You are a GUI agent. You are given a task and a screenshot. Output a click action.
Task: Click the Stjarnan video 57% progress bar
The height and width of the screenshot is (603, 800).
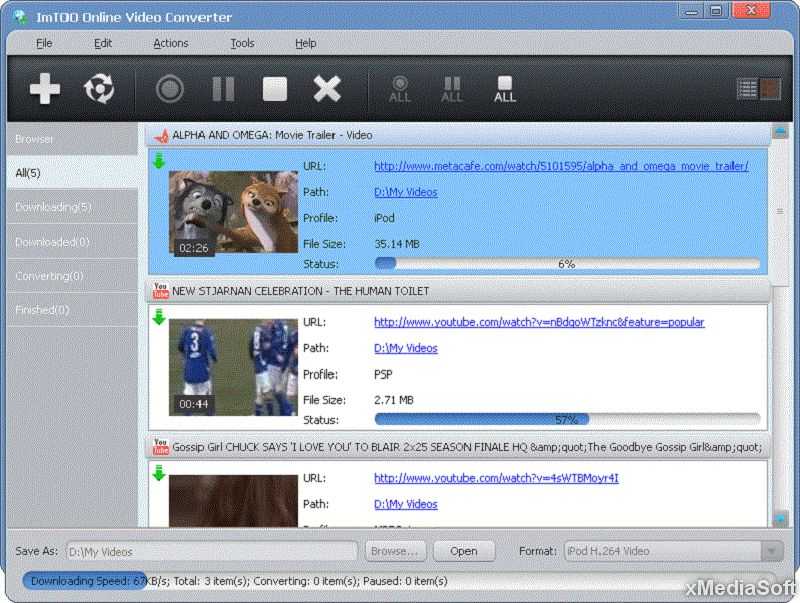click(x=567, y=419)
